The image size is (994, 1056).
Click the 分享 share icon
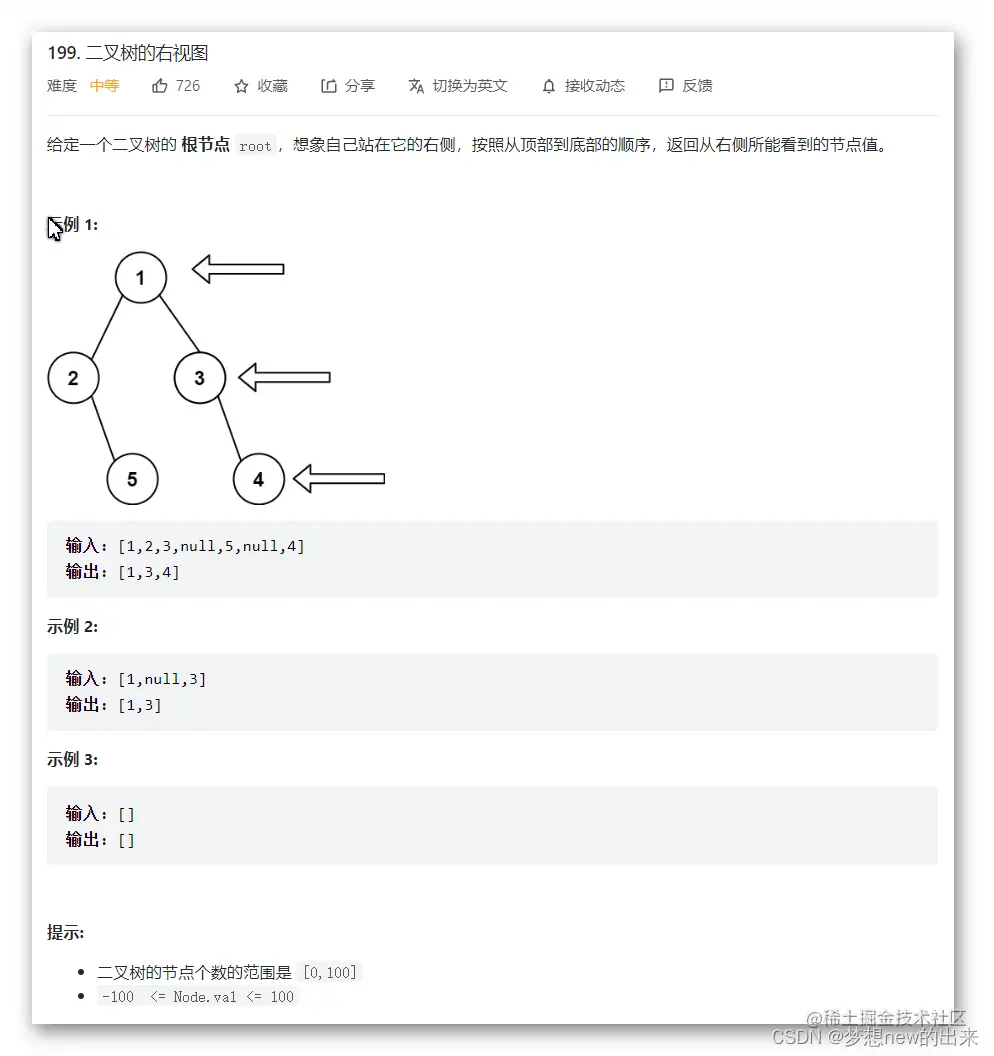pos(328,85)
